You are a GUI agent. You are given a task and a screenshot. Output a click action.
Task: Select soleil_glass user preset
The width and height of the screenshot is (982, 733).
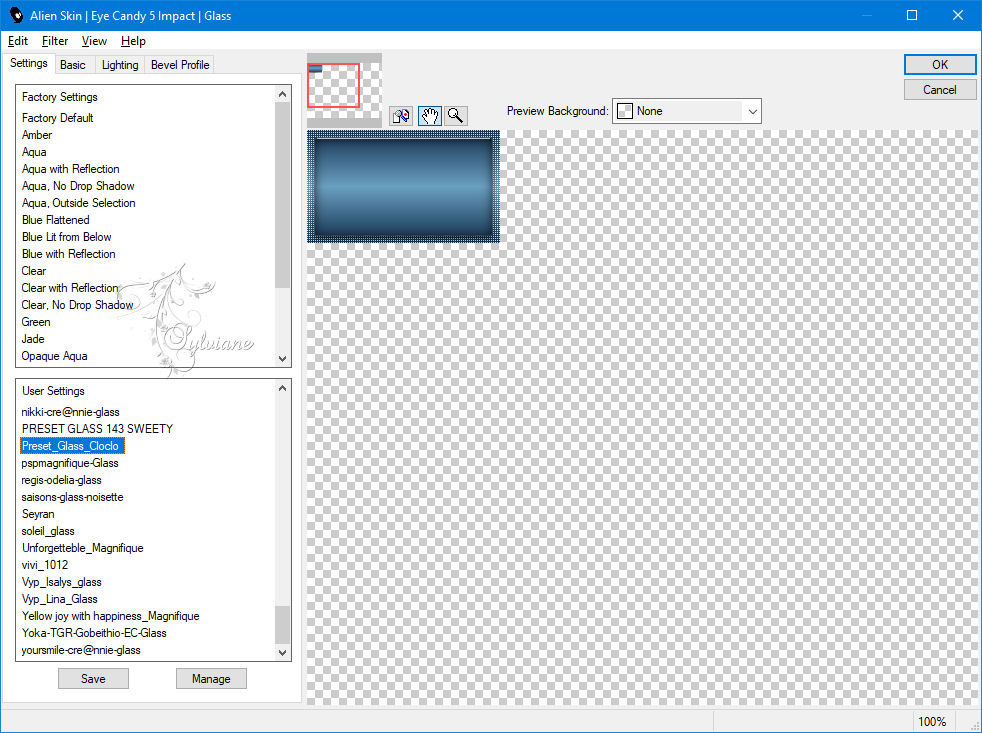pos(48,531)
